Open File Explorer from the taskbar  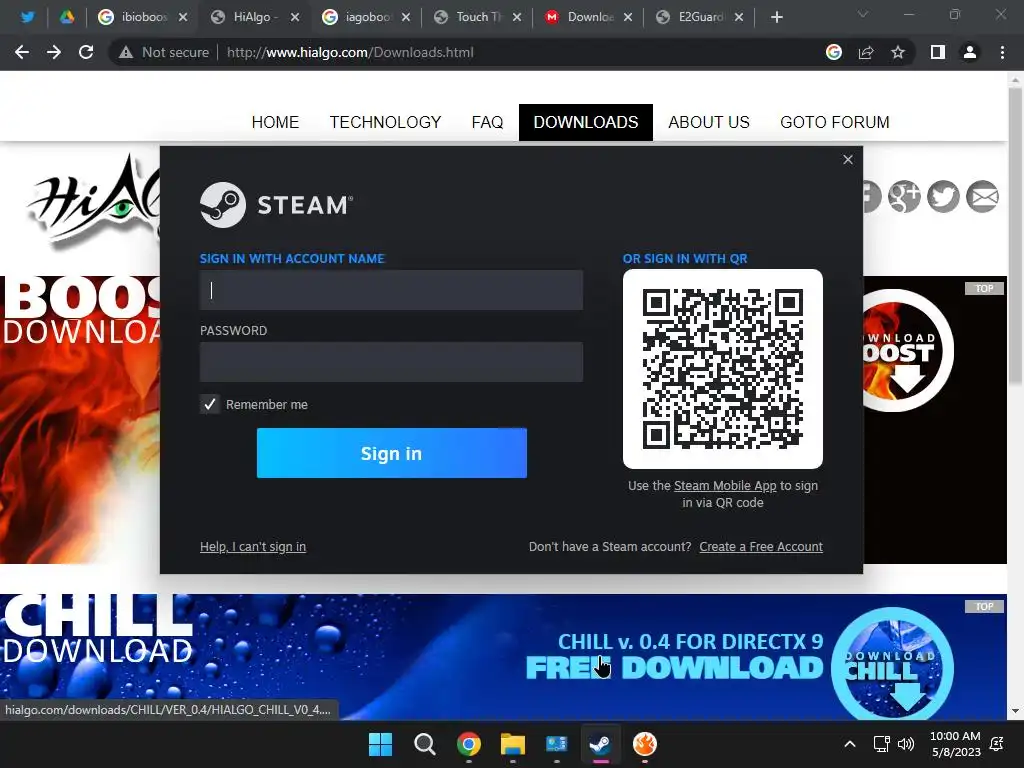click(x=513, y=744)
